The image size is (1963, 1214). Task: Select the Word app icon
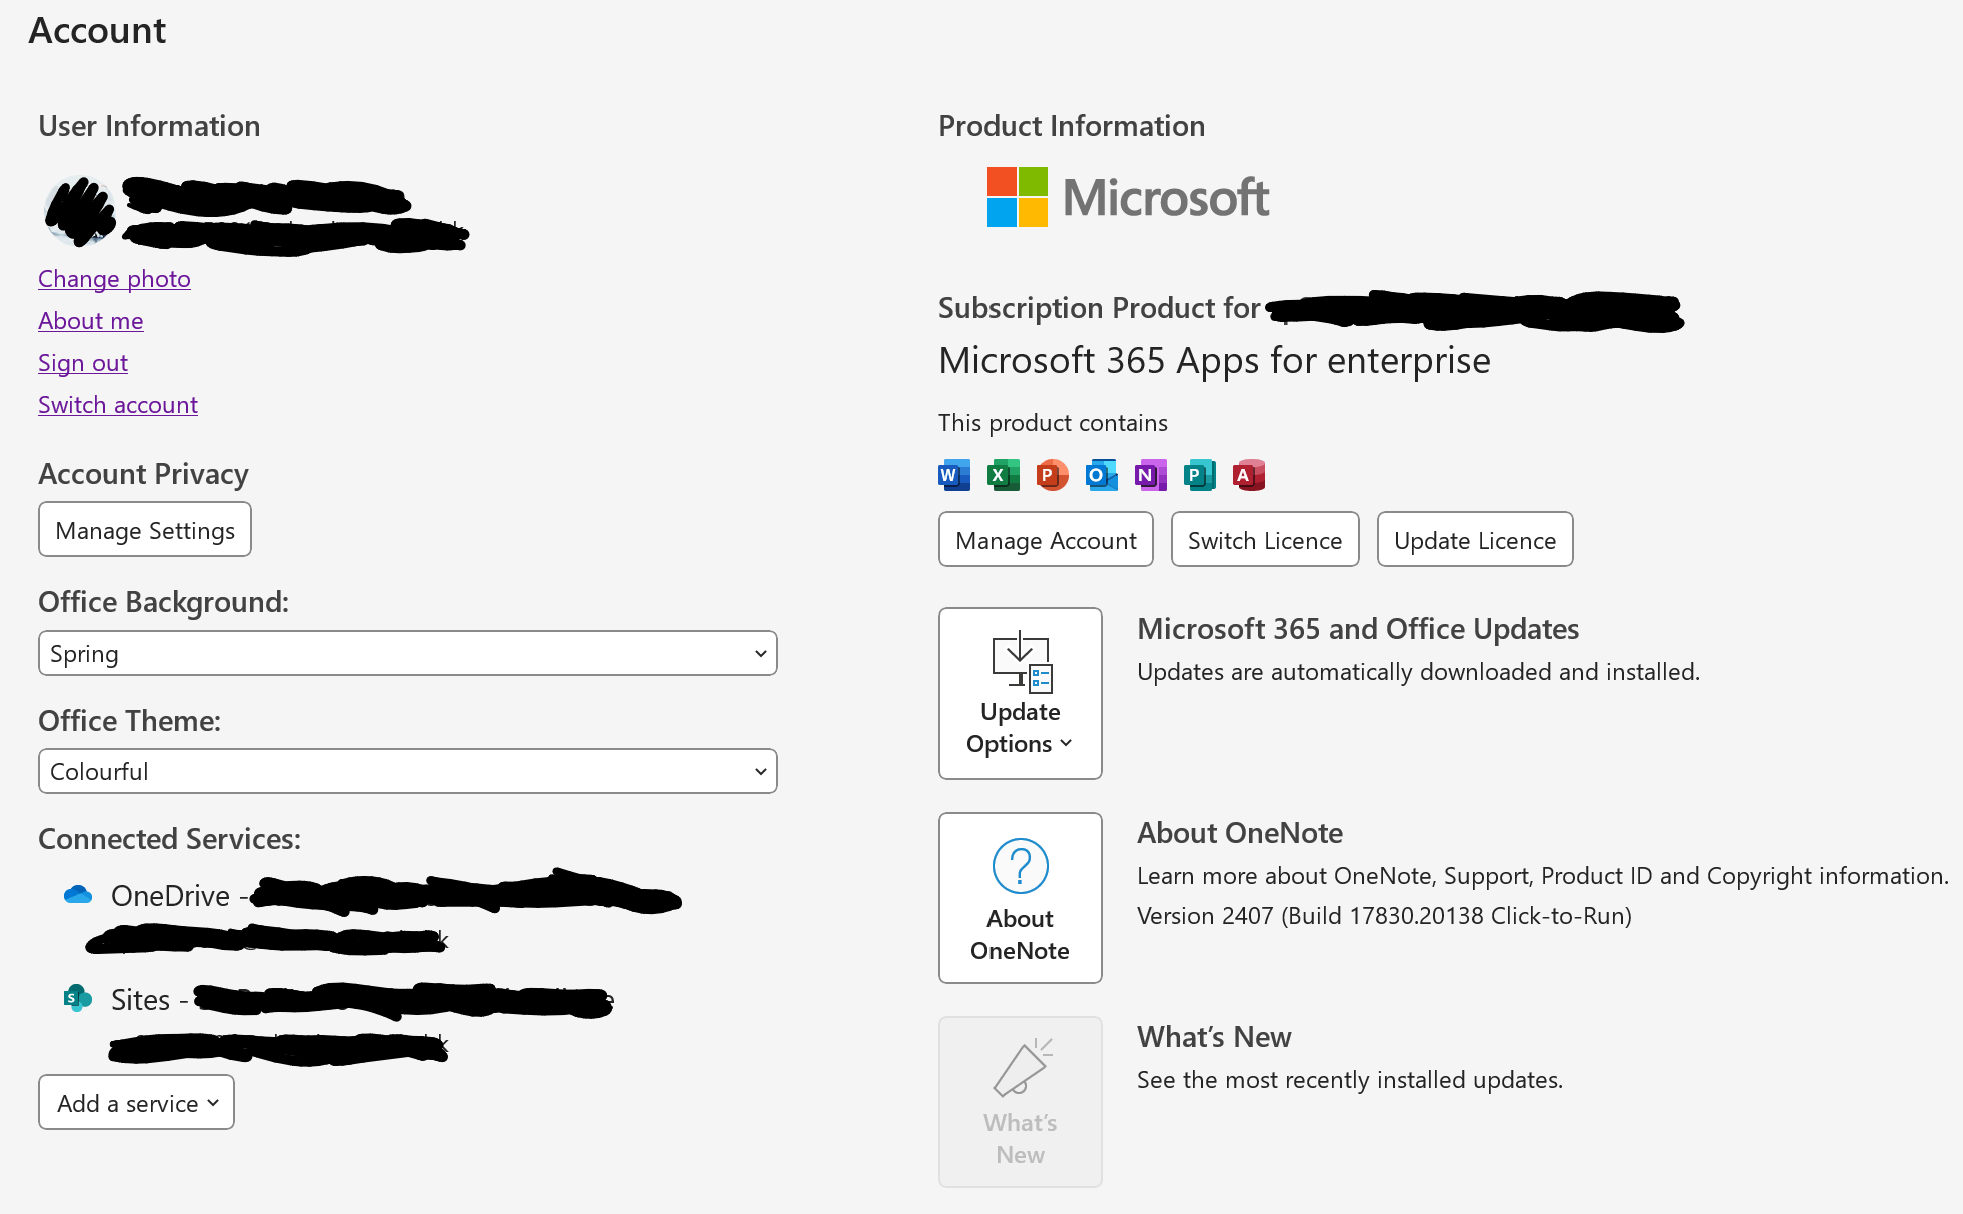(953, 475)
